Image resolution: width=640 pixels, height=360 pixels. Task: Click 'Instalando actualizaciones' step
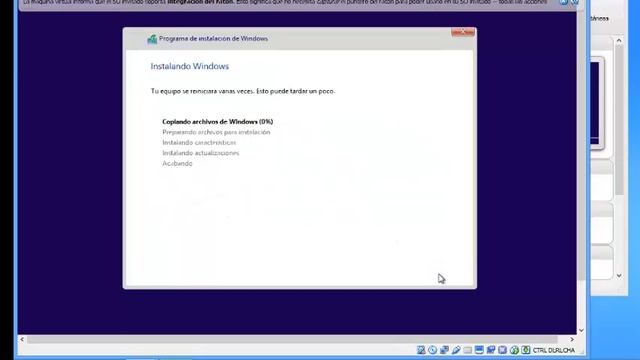[x=201, y=153]
